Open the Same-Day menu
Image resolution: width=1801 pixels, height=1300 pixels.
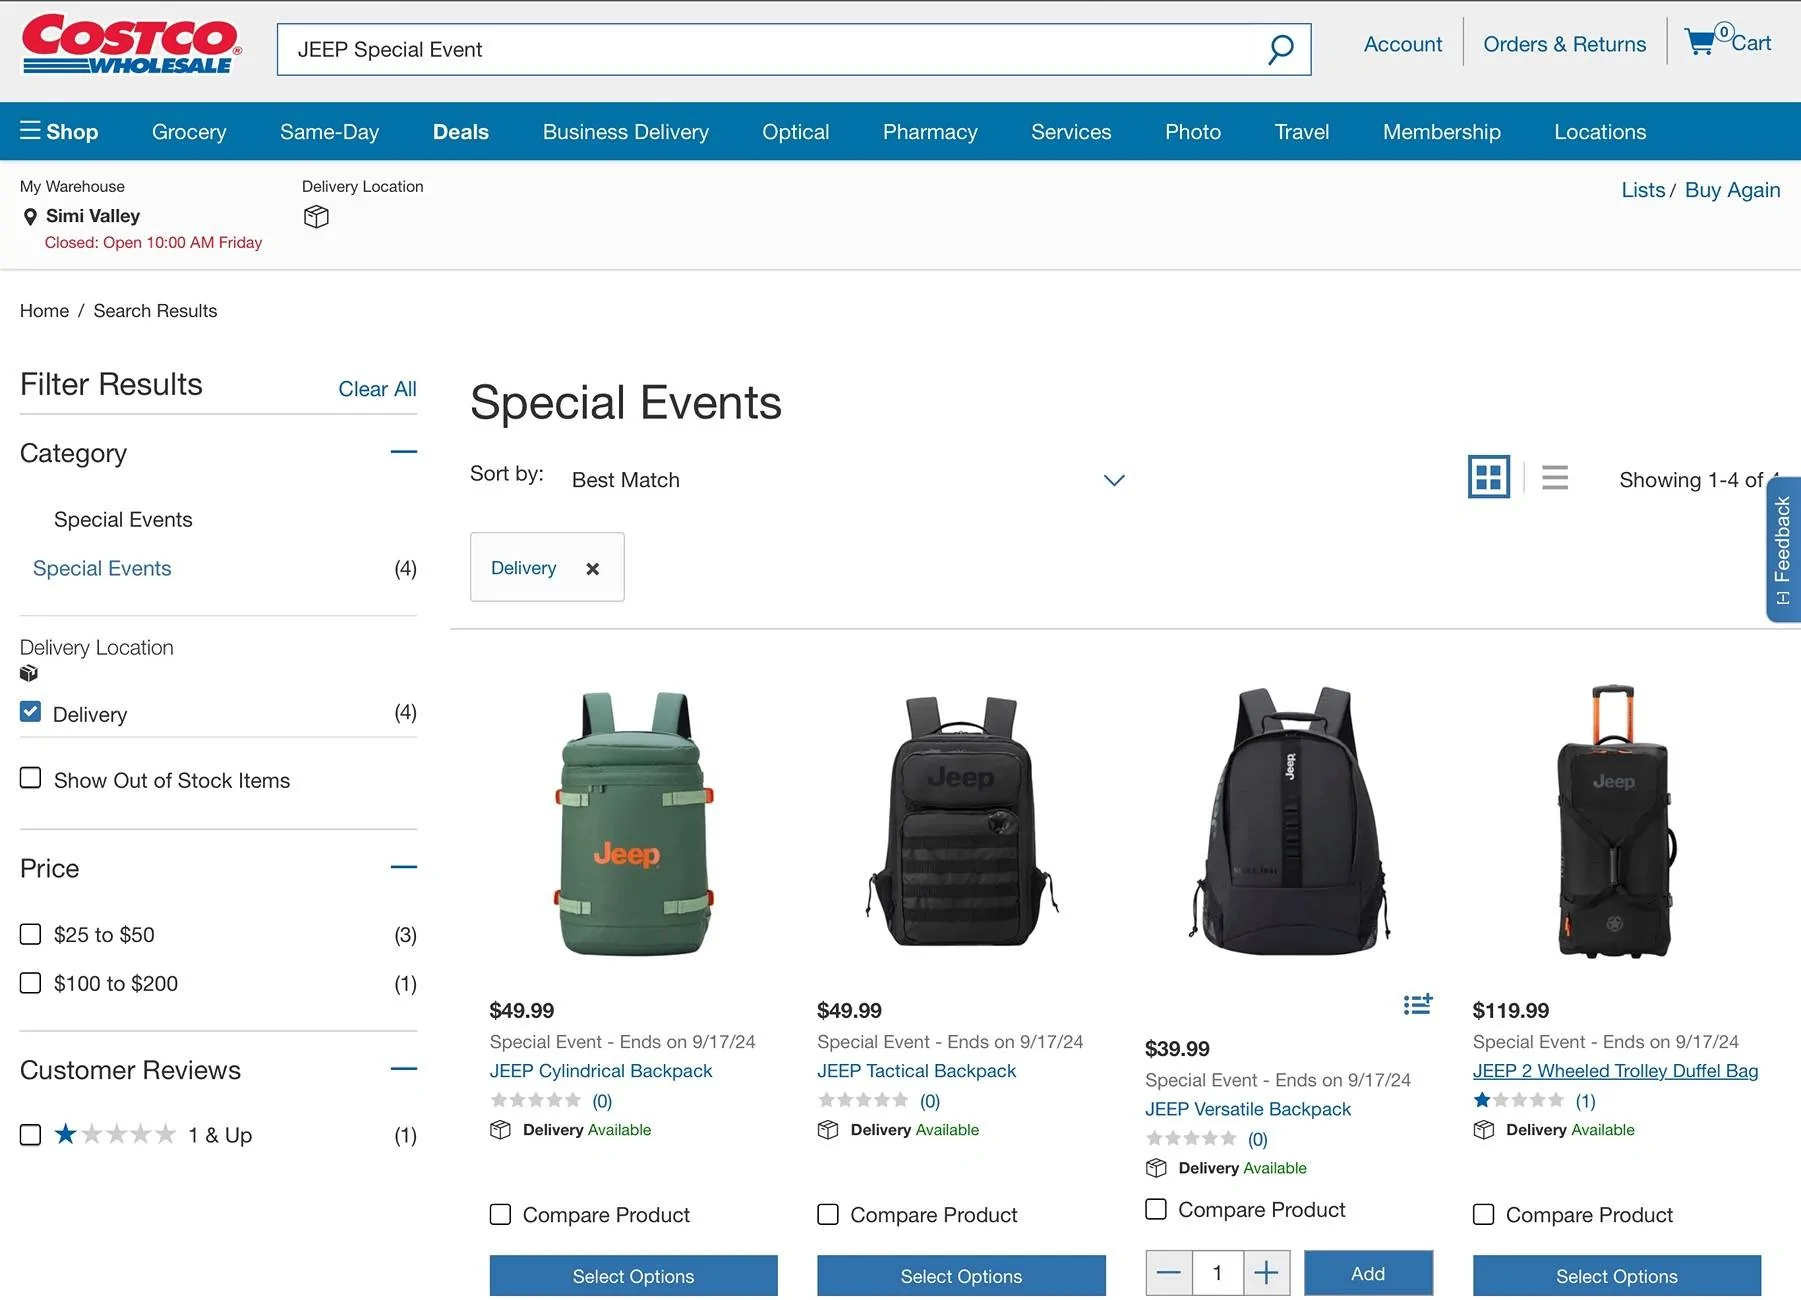pos(330,132)
